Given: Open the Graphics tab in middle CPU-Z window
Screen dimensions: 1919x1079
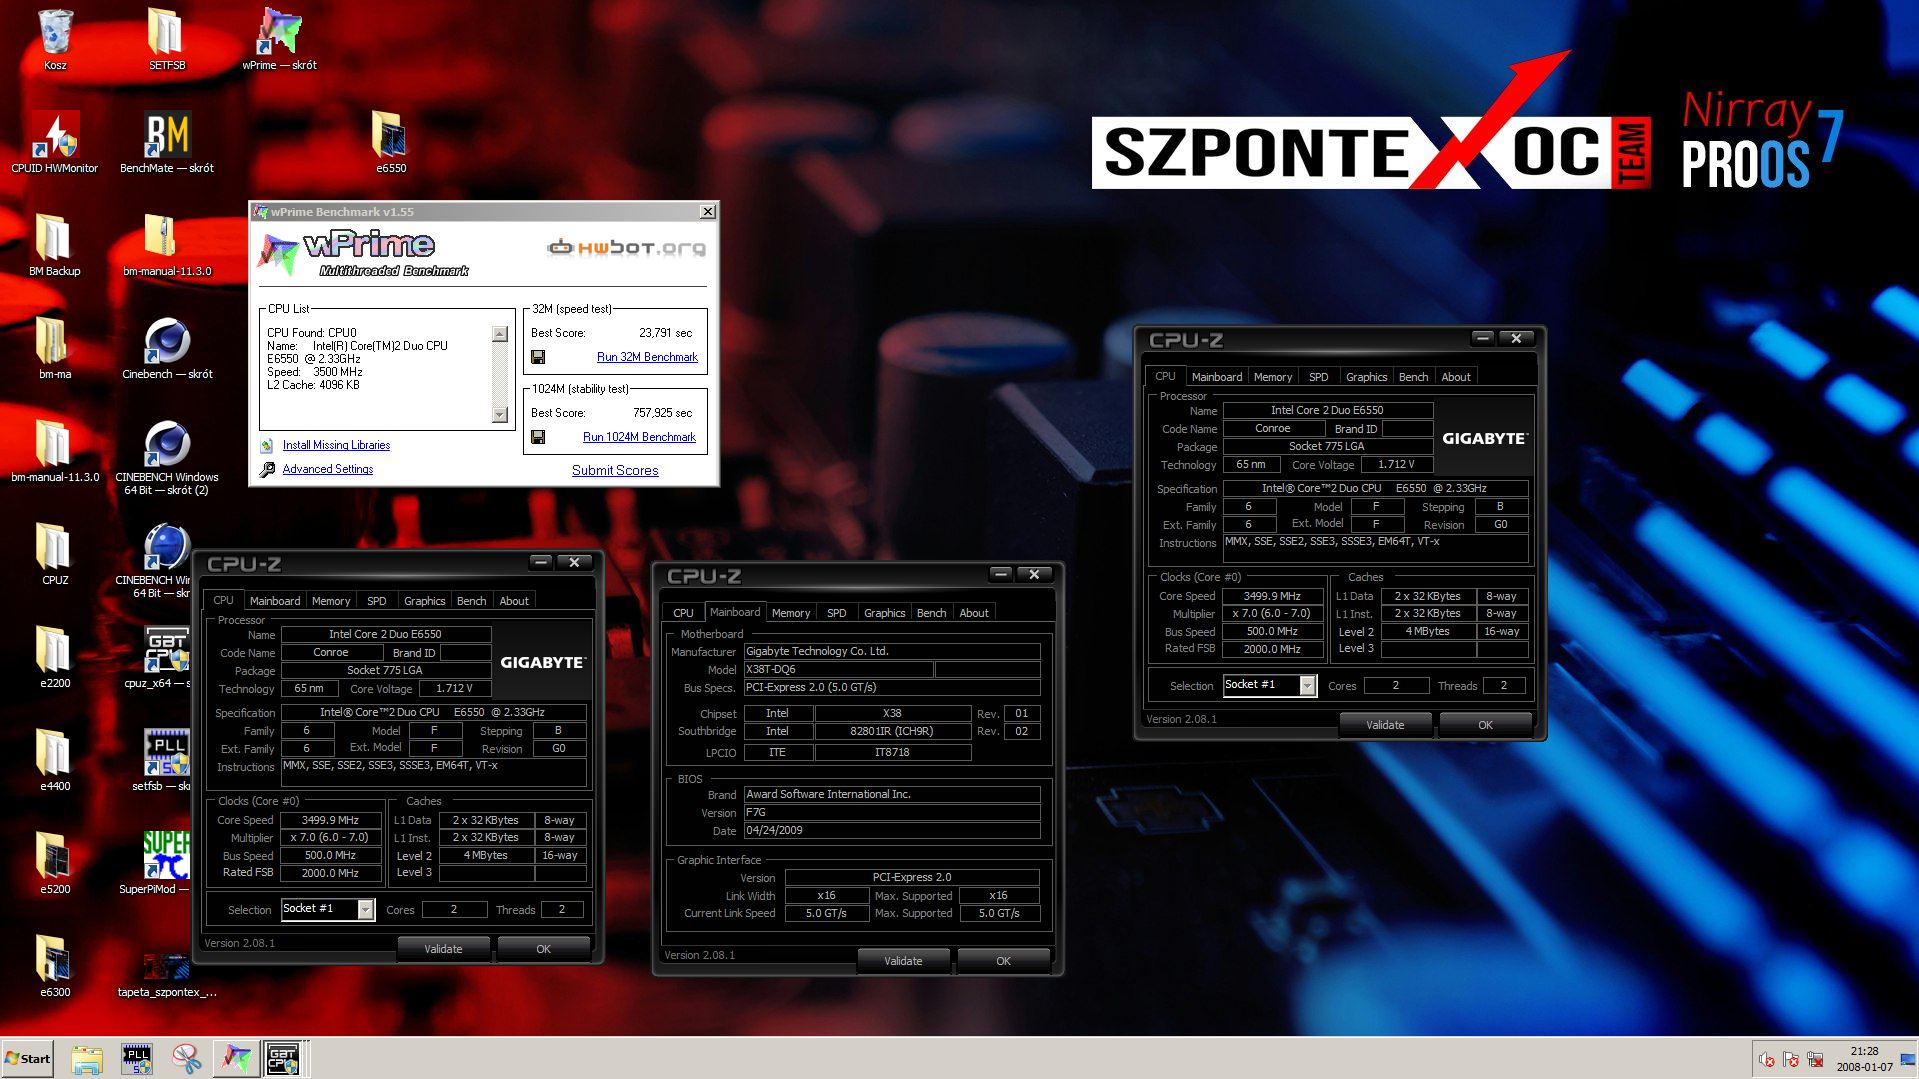Looking at the screenshot, I should 884,613.
